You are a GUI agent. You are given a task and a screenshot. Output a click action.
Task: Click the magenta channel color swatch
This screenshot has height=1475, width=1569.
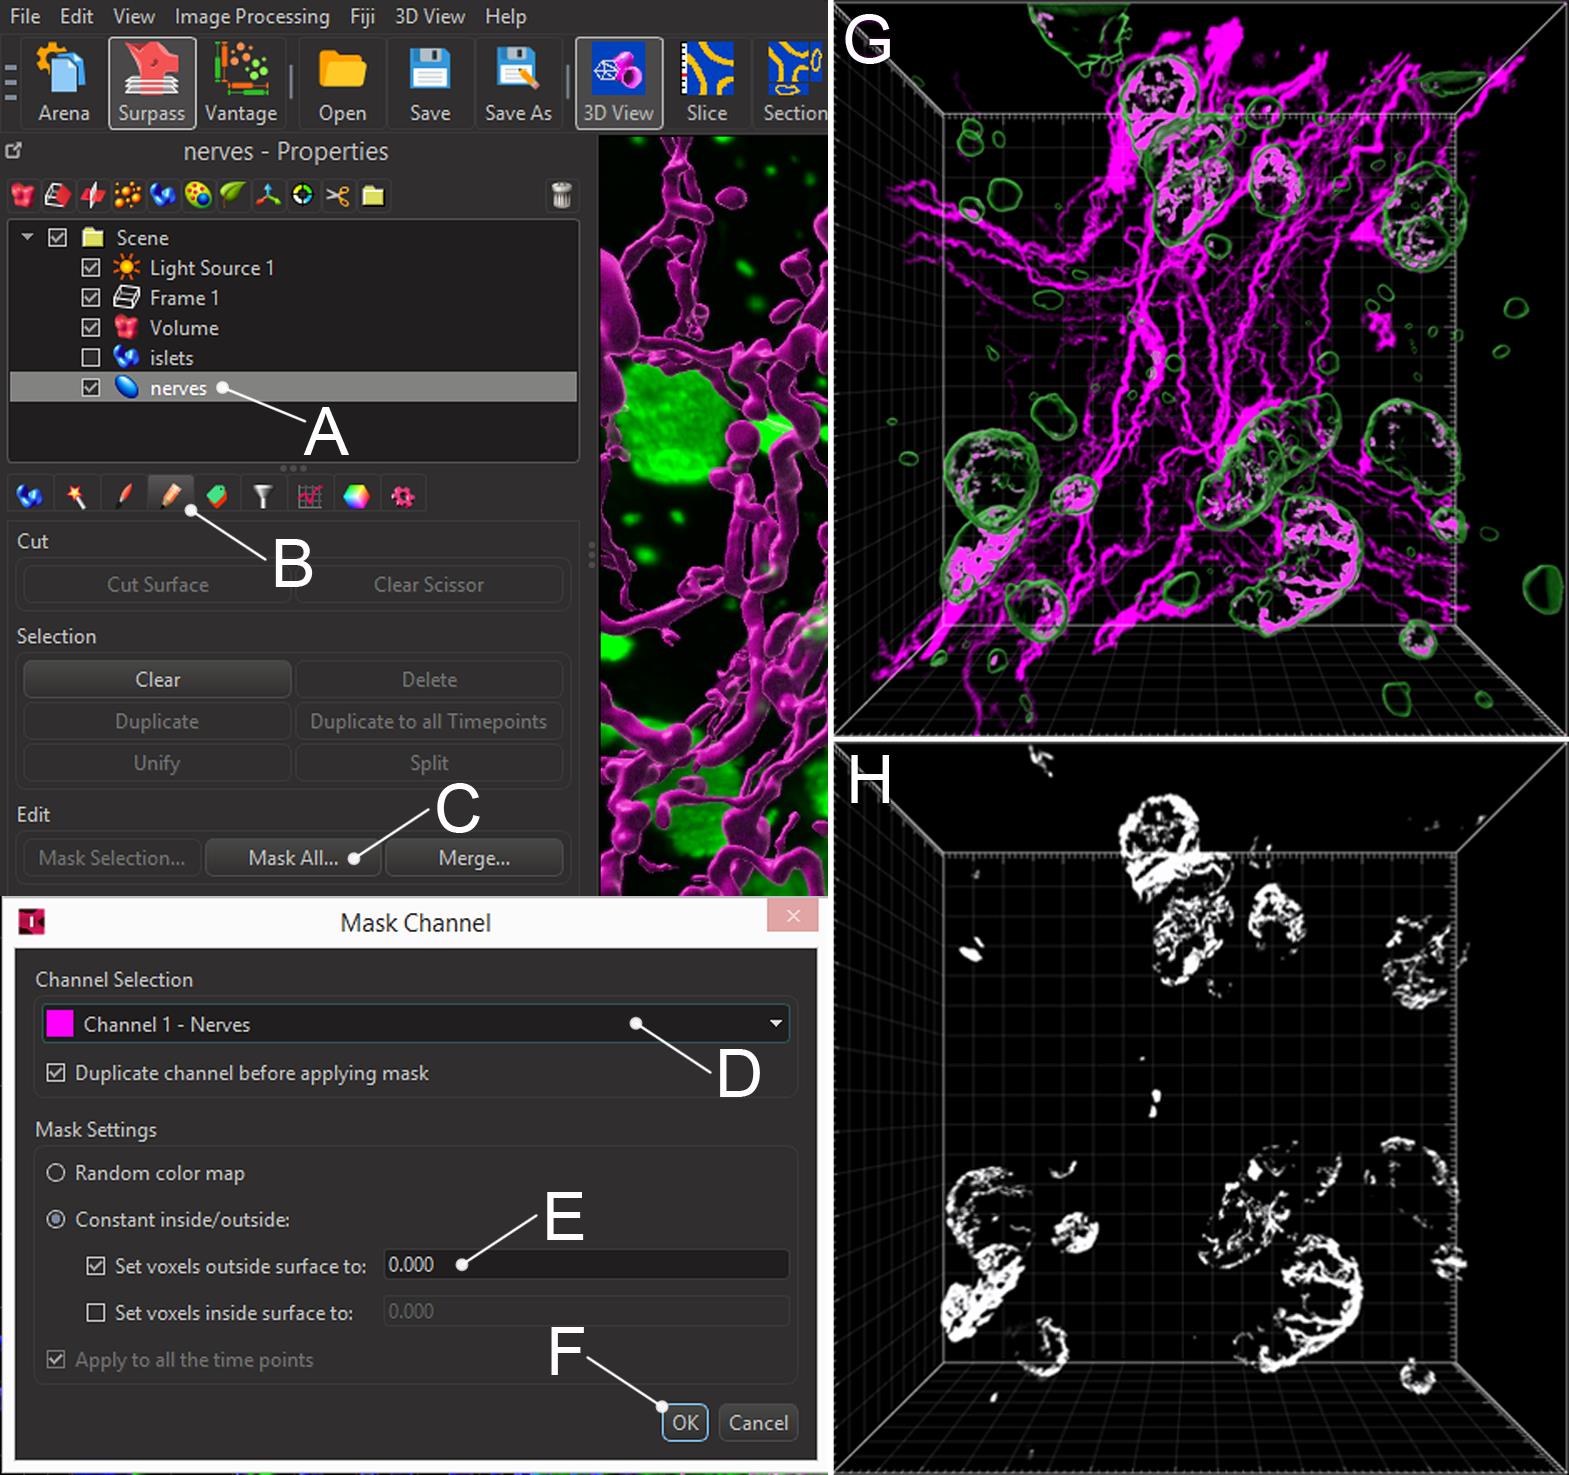[60, 1024]
